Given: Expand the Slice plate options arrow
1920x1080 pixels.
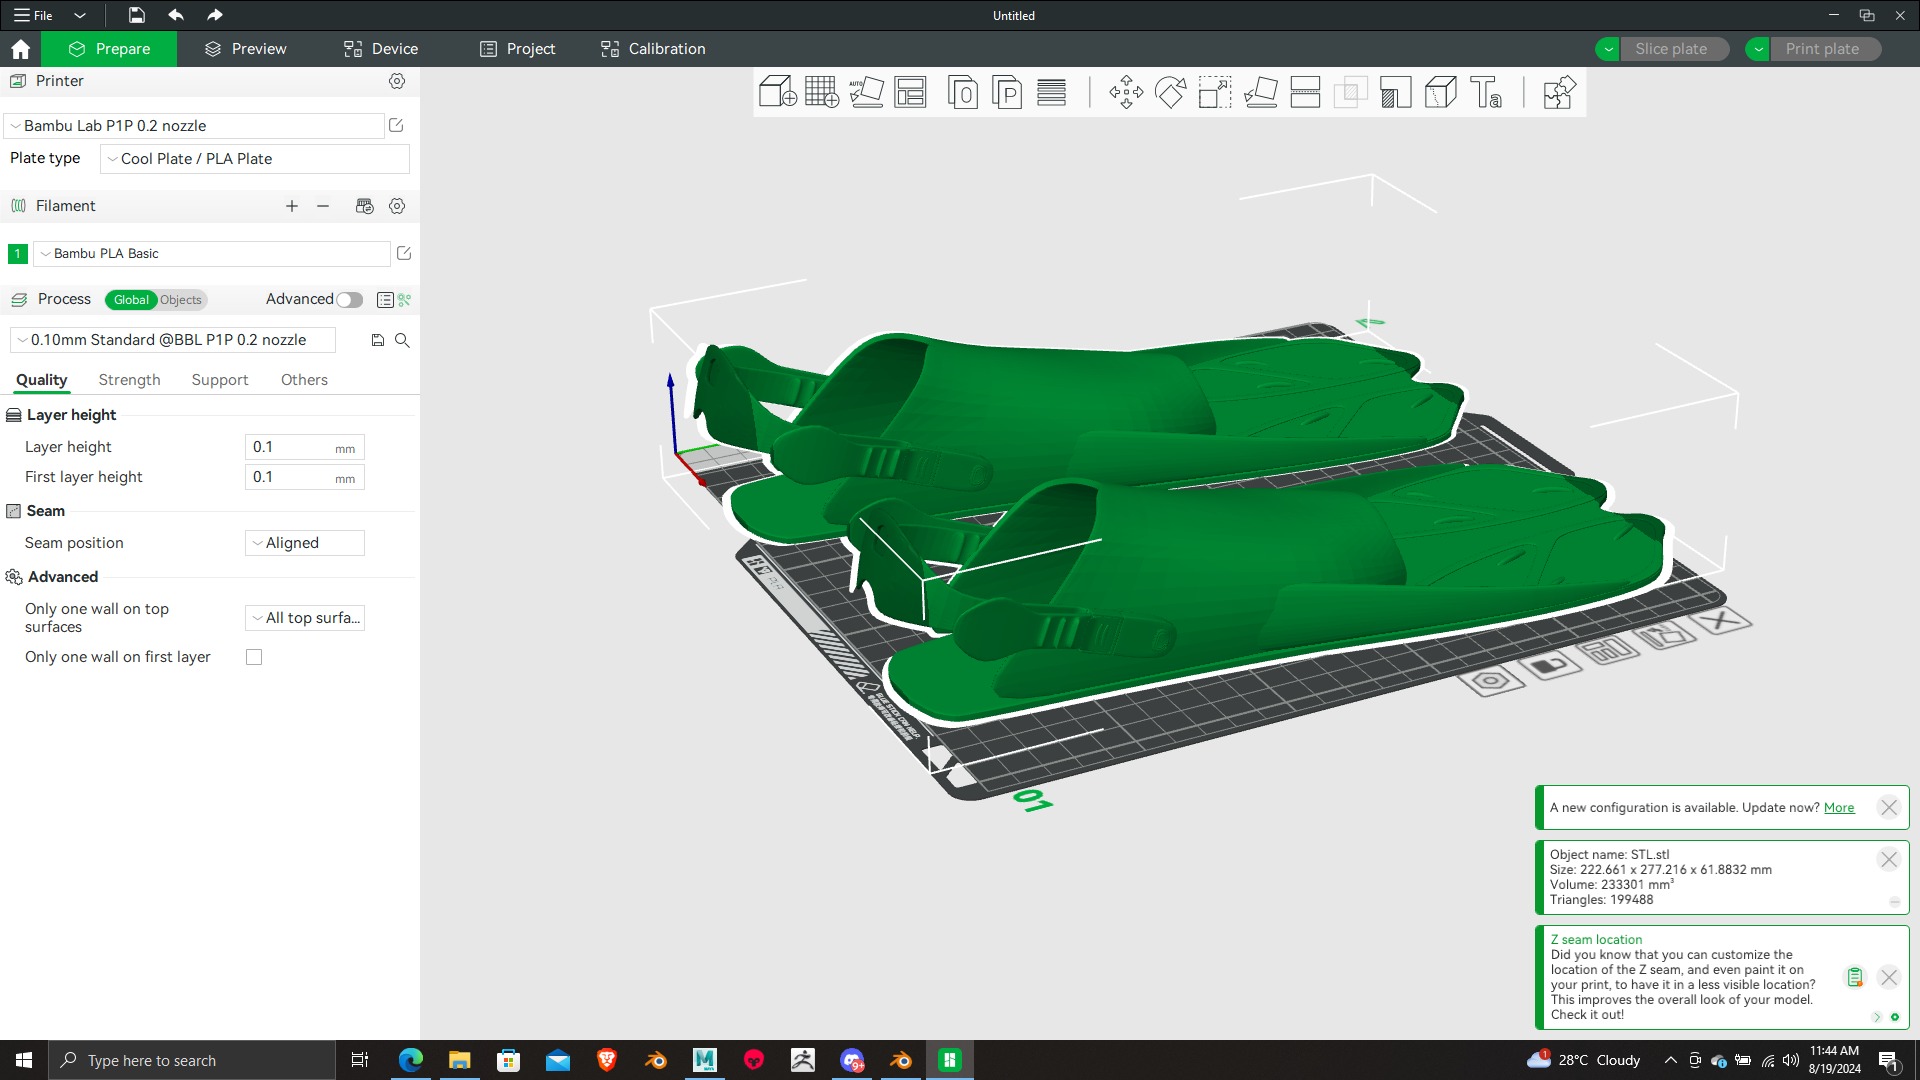Looking at the screenshot, I should point(1608,49).
